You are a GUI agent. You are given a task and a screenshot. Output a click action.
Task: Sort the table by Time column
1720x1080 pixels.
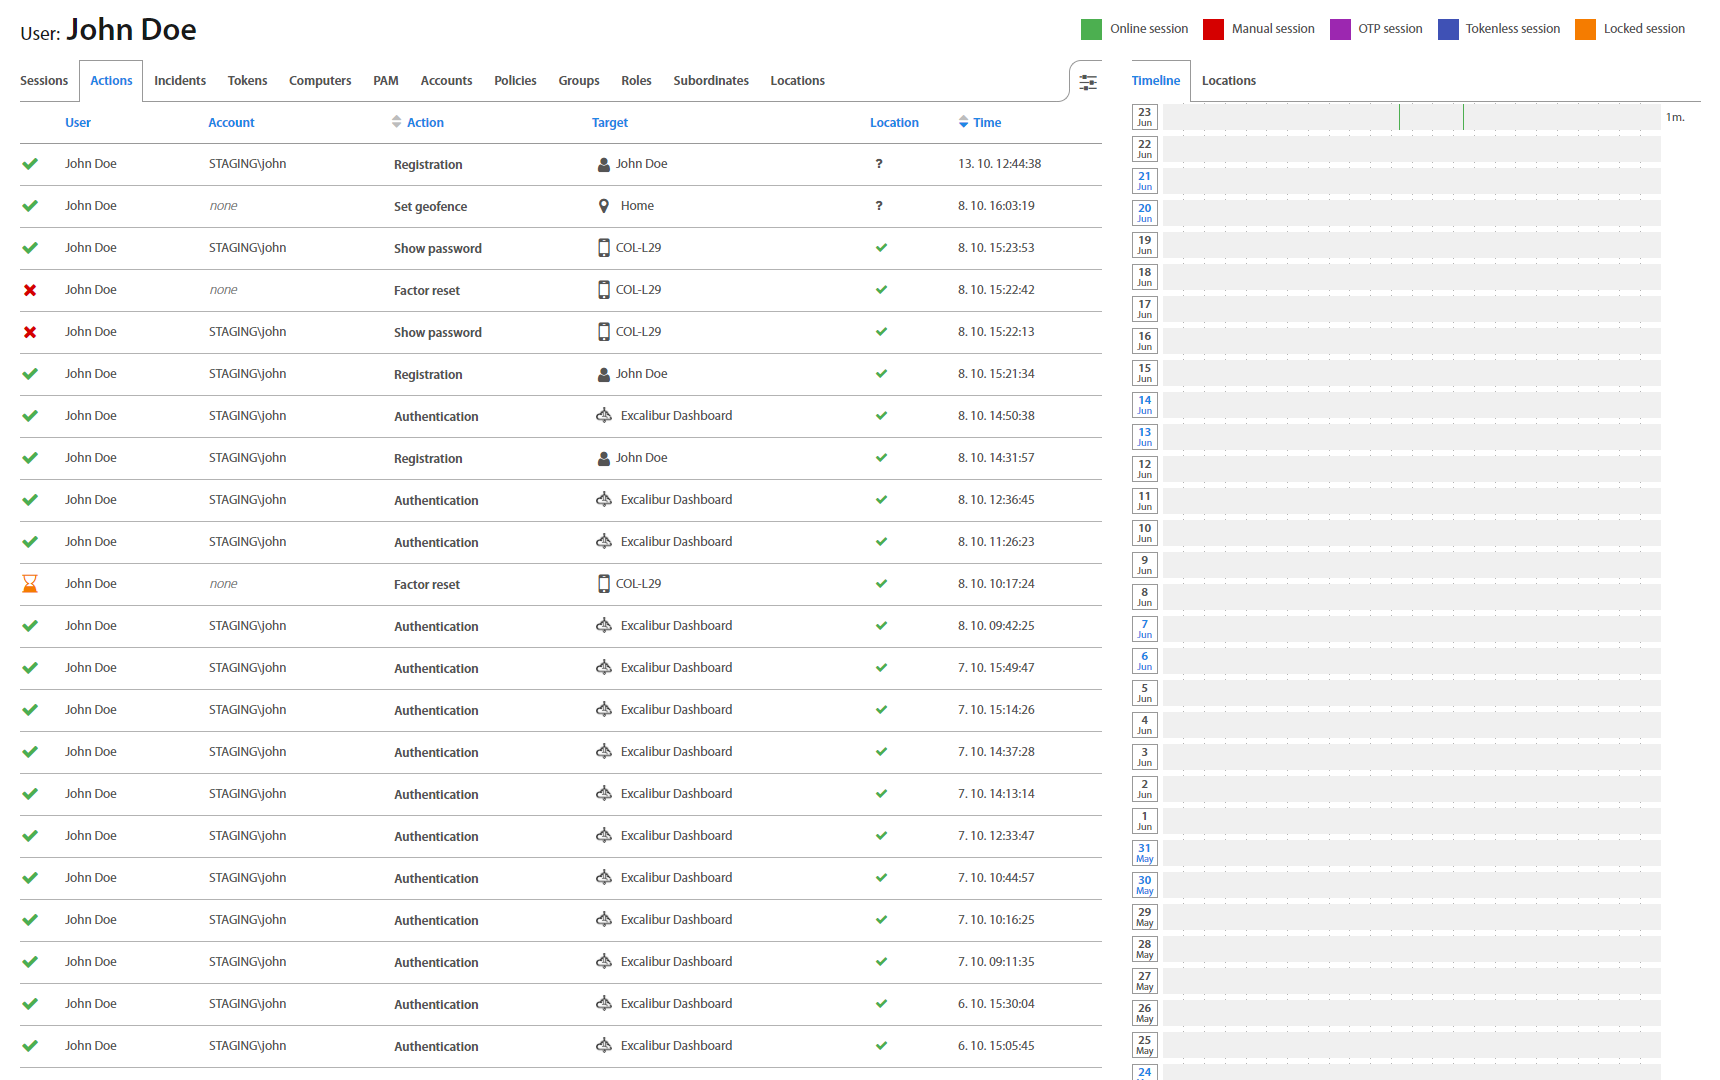(x=986, y=122)
